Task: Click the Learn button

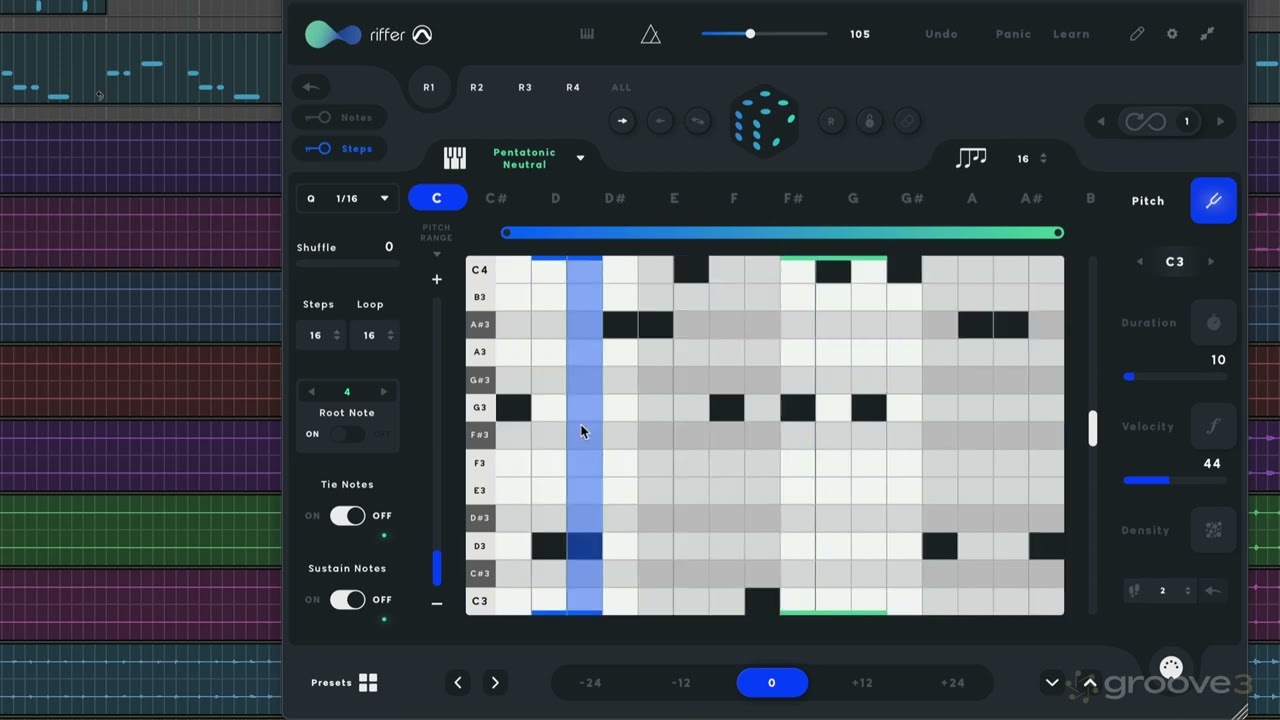Action: click(x=1071, y=34)
